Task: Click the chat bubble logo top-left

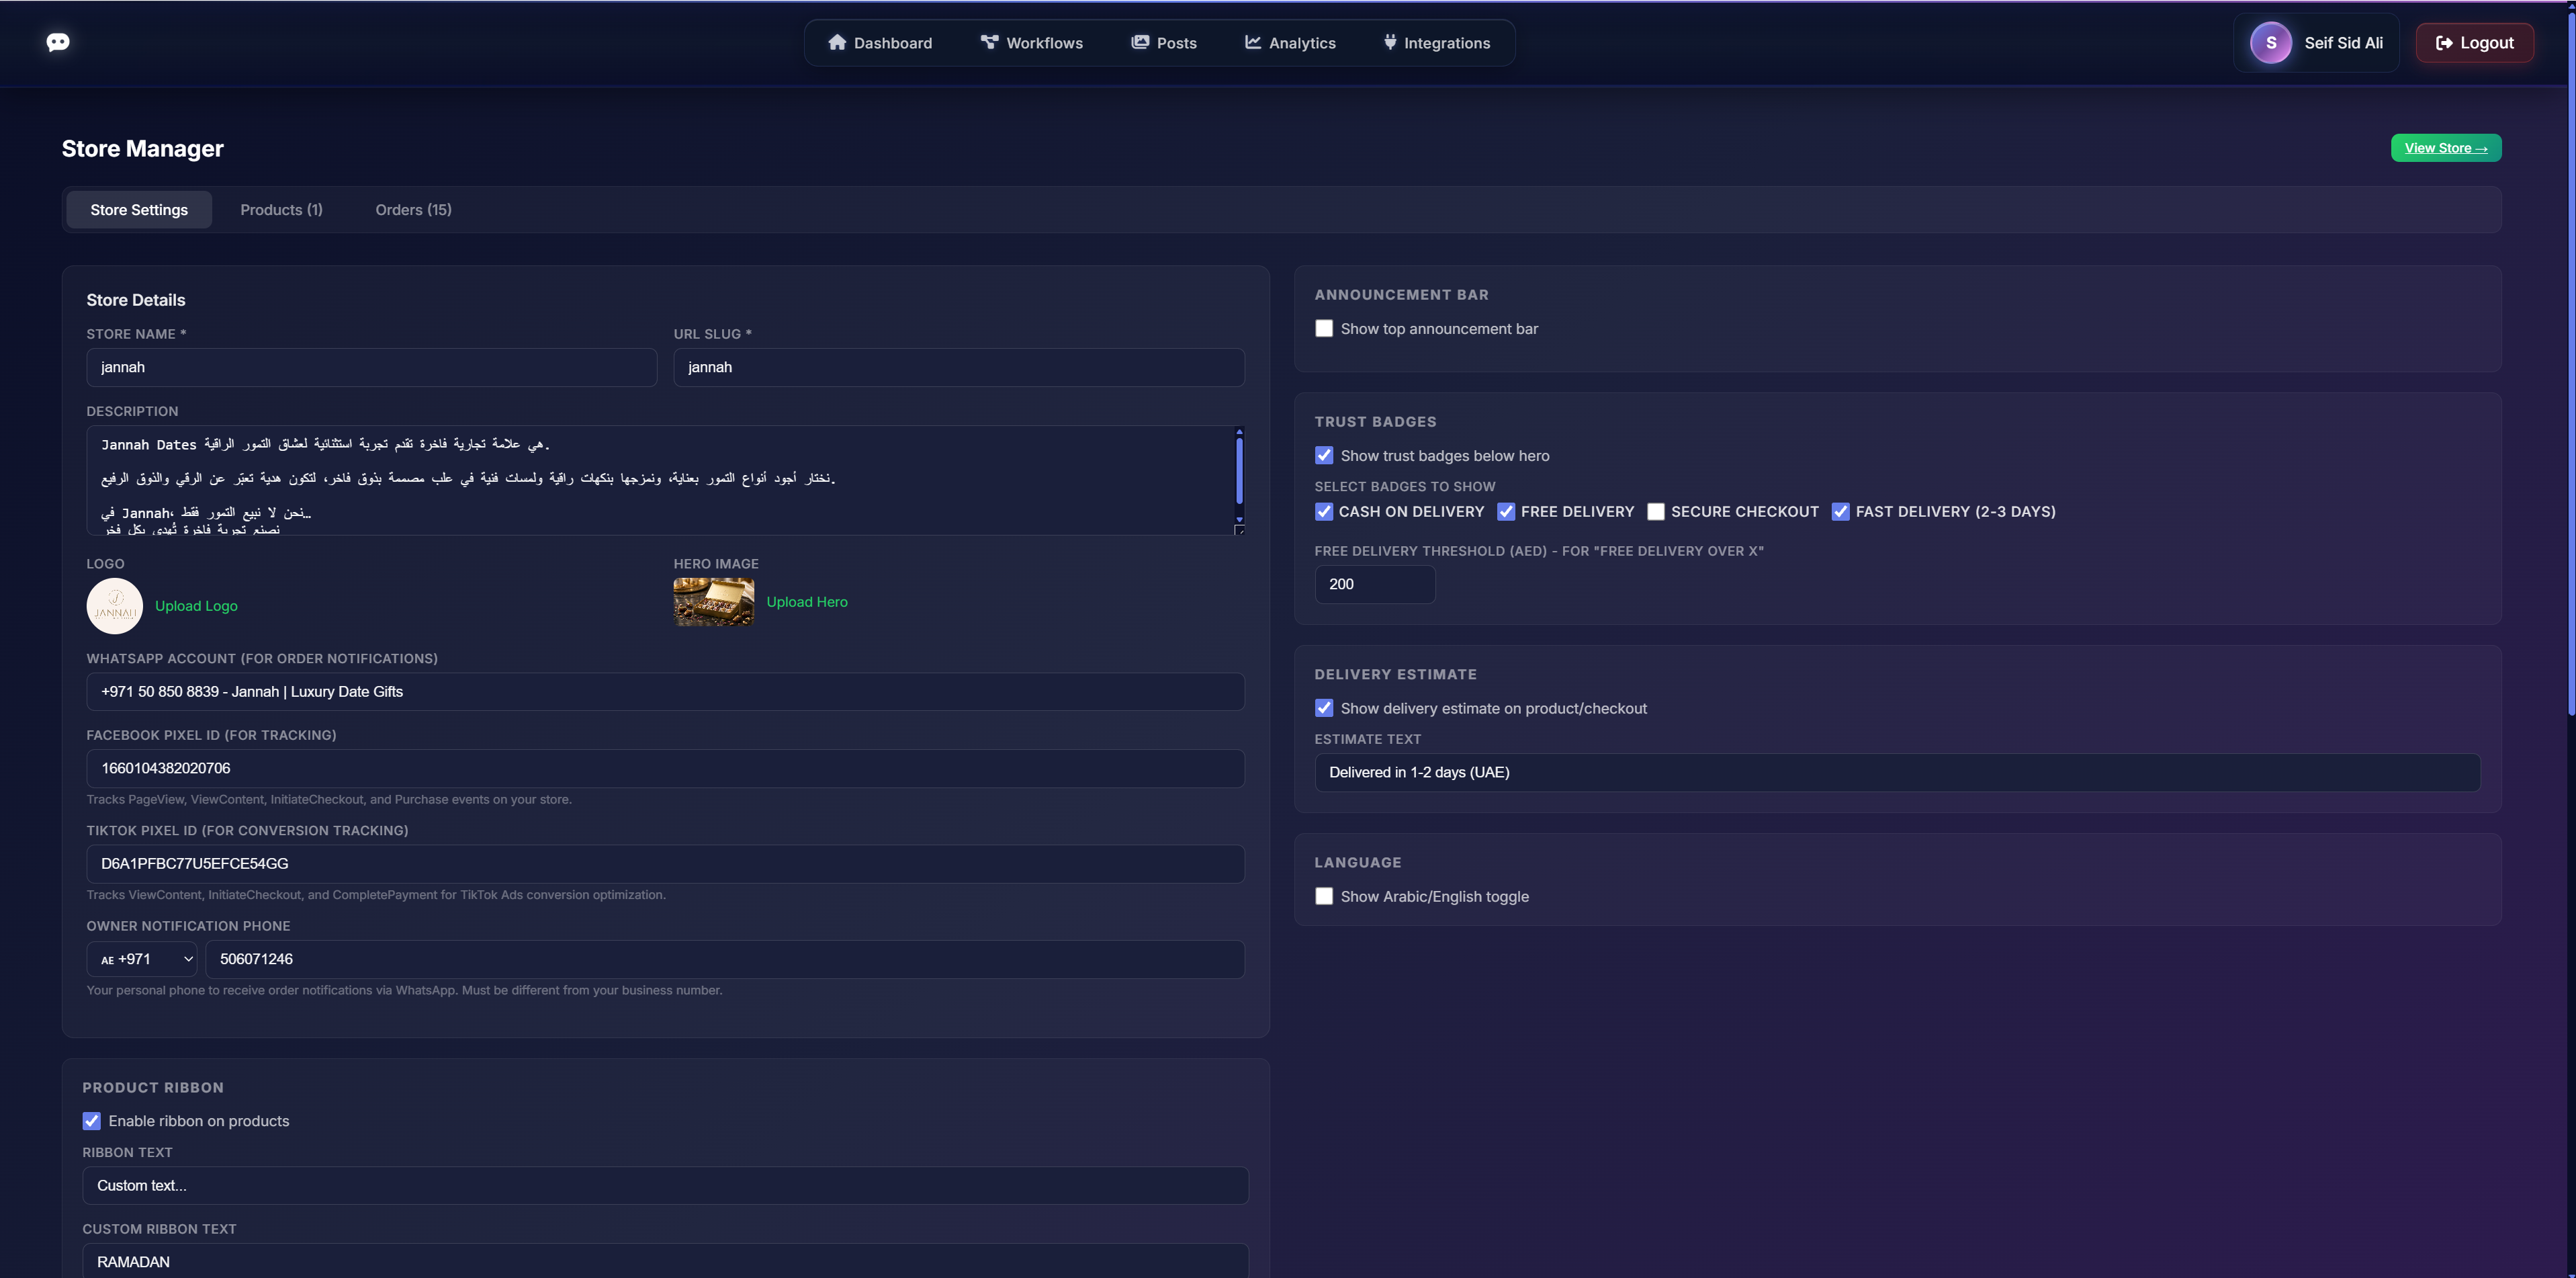Action: [x=58, y=42]
